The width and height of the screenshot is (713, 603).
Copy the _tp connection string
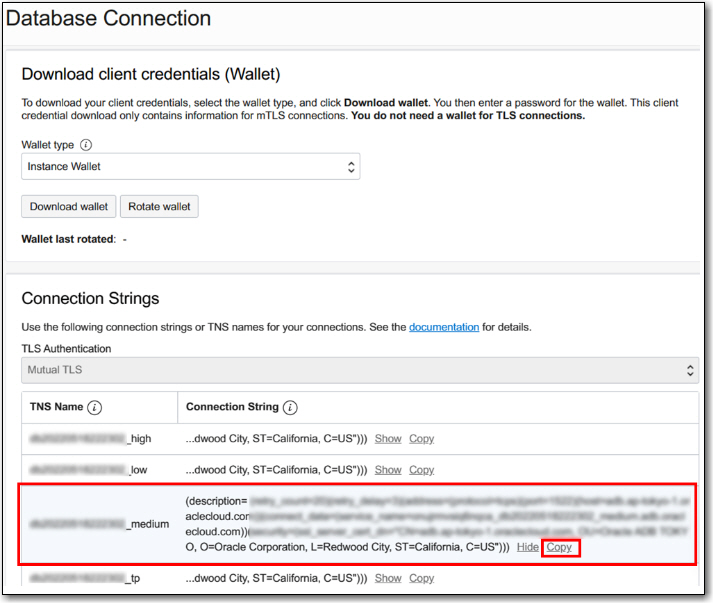tap(421, 578)
